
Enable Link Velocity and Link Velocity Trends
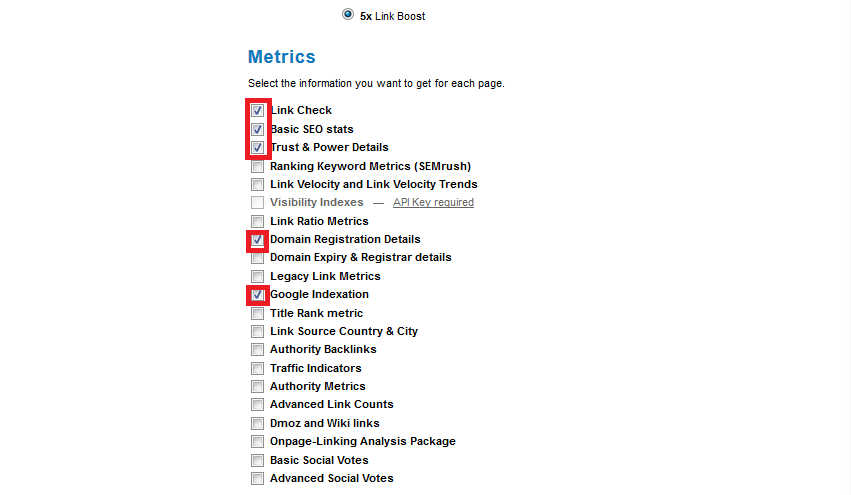pyautogui.click(x=258, y=185)
